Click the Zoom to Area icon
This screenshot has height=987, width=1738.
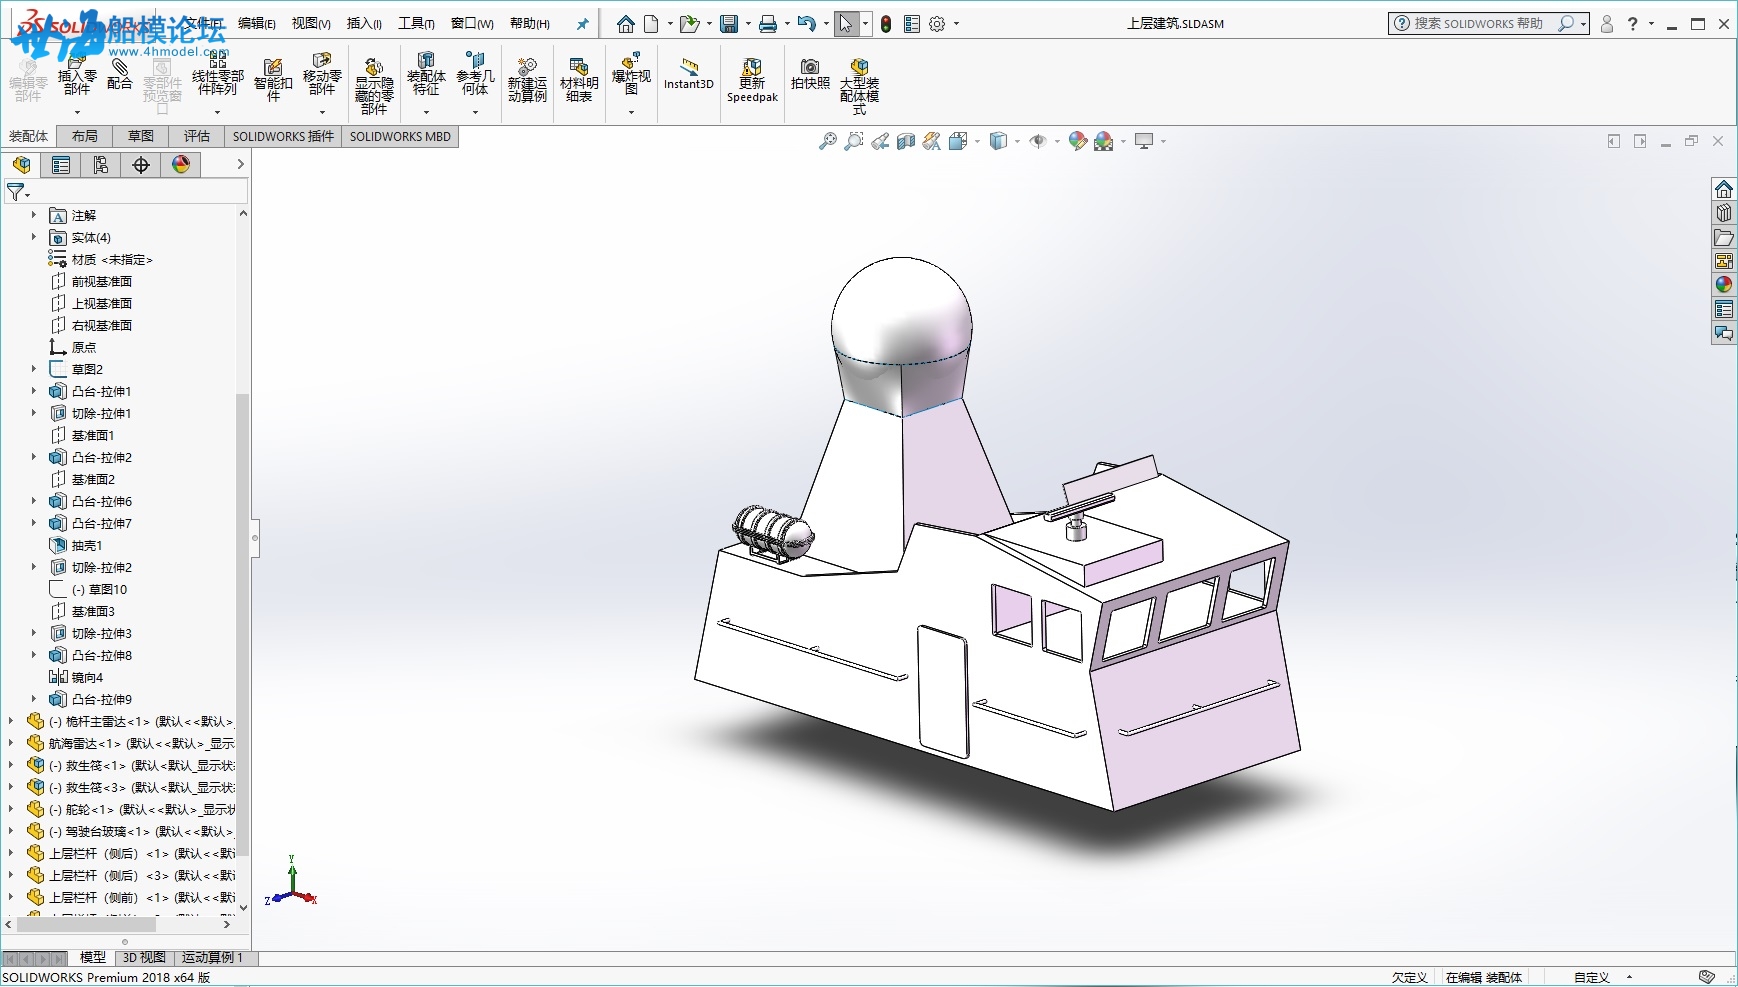coord(854,142)
